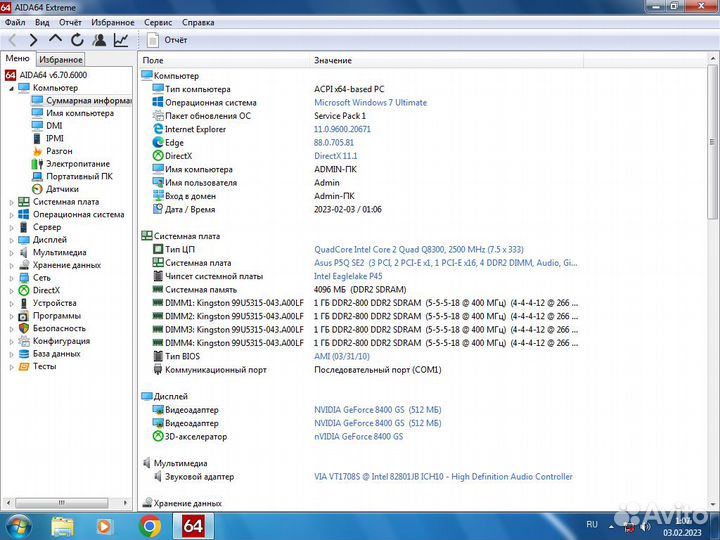This screenshot has height=540, width=720.
Task: Click the Поле column header
Action: pyautogui.click(x=224, y=60)
